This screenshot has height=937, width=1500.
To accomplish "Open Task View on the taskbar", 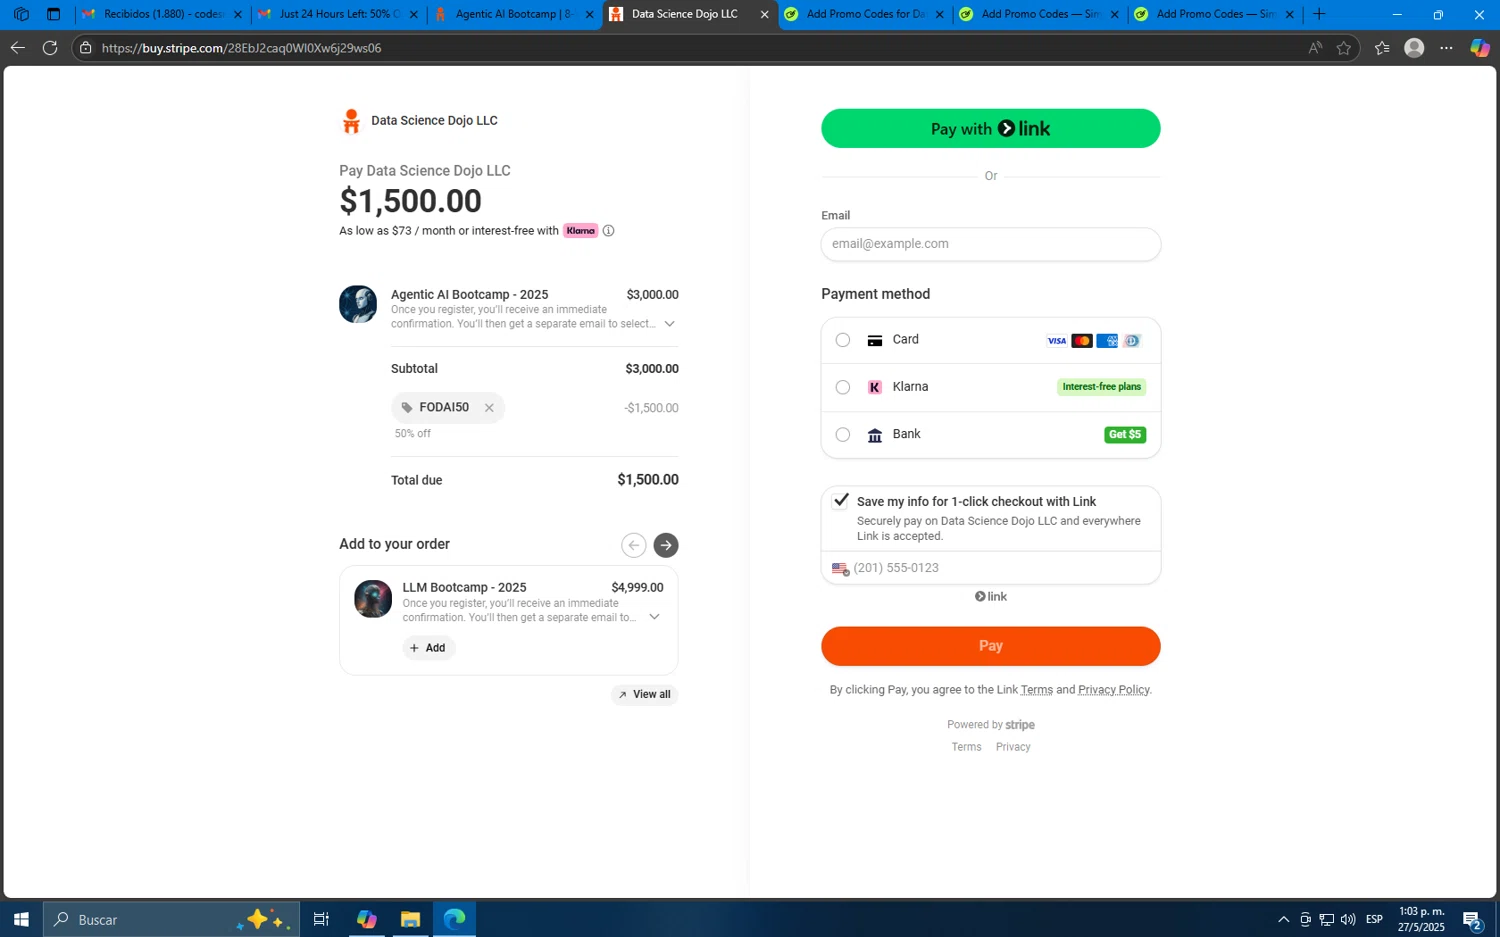I will pyautogui.click(x=321, y=919).
